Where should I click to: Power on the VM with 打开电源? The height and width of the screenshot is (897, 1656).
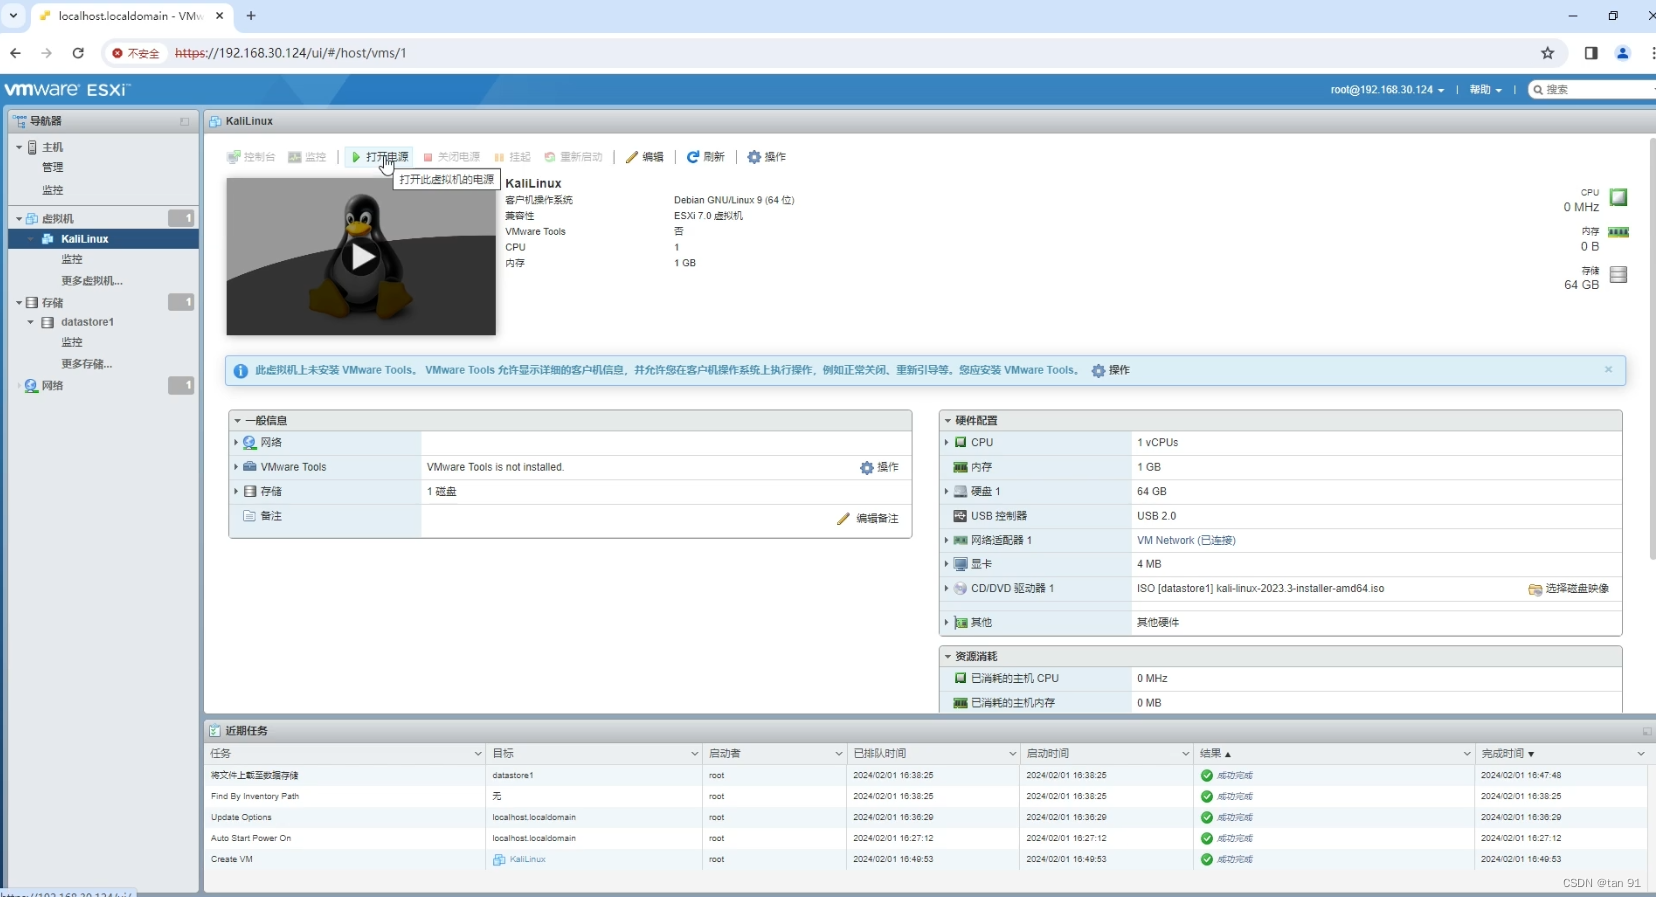tap(380, 157)
